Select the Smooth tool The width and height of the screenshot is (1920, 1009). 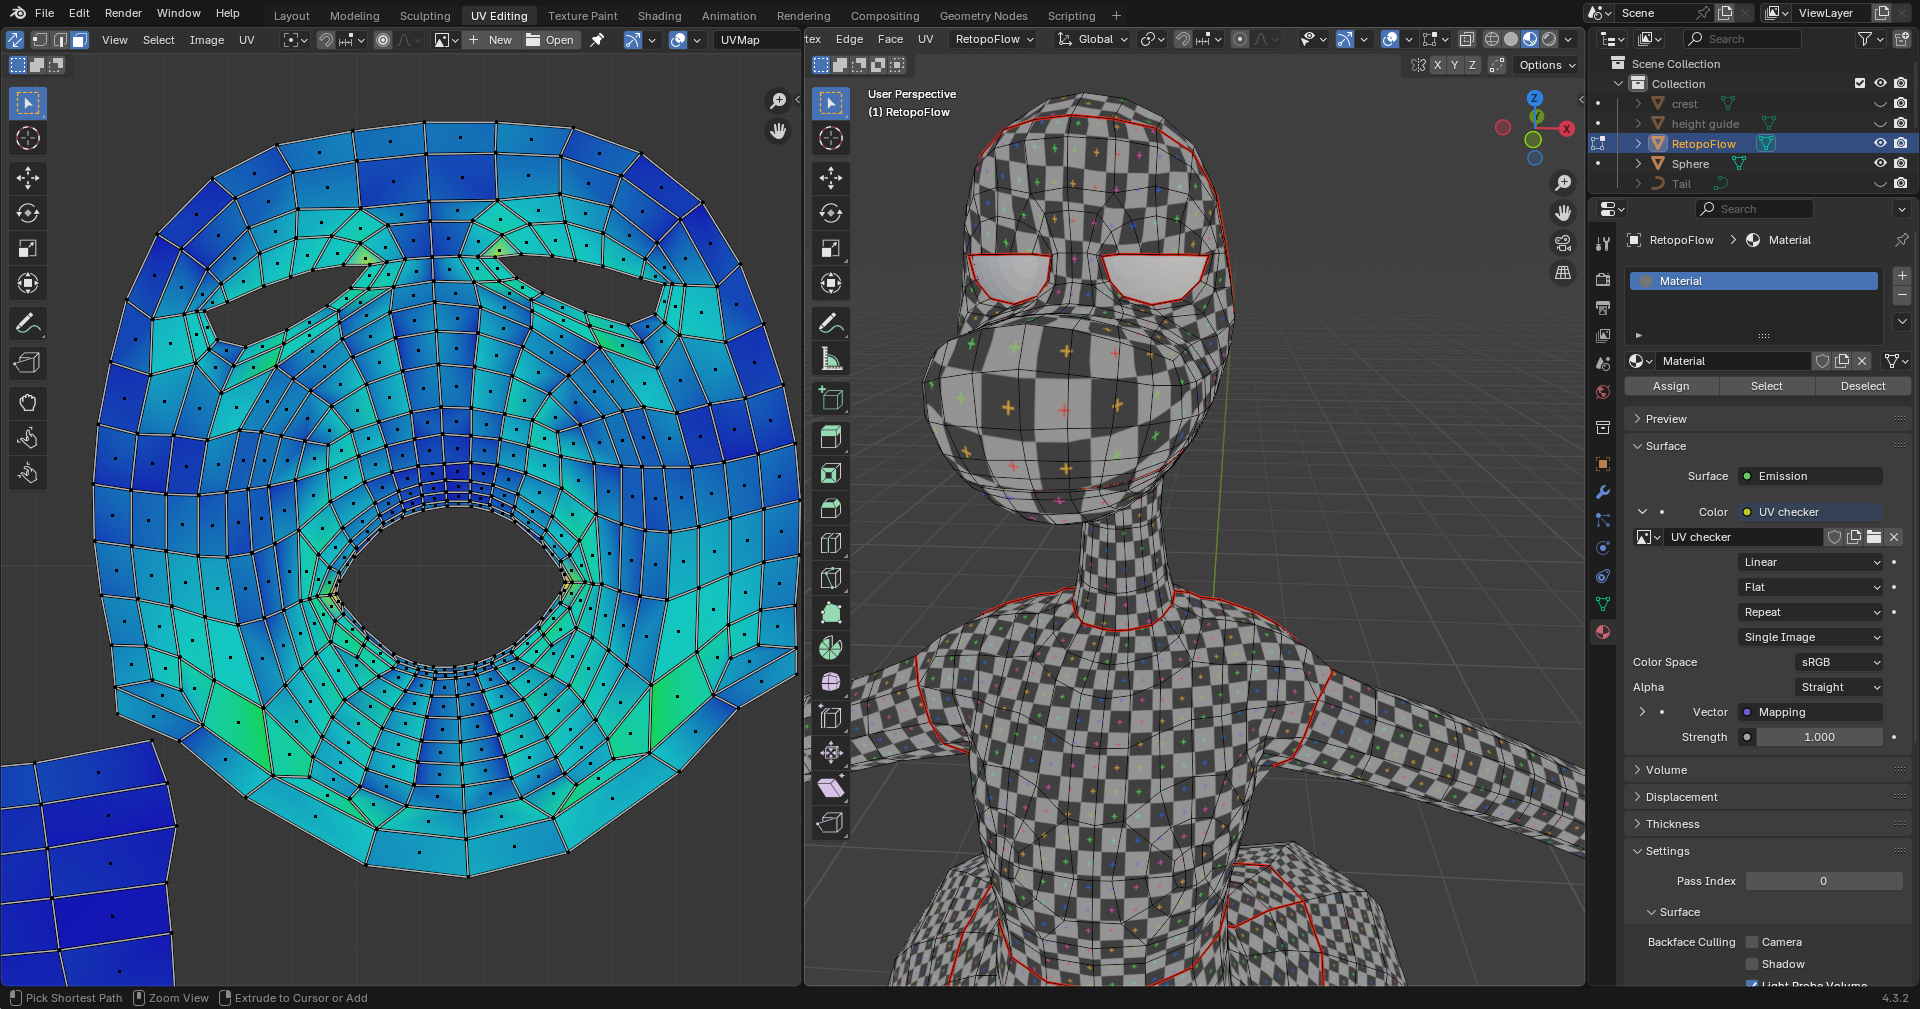831,683
